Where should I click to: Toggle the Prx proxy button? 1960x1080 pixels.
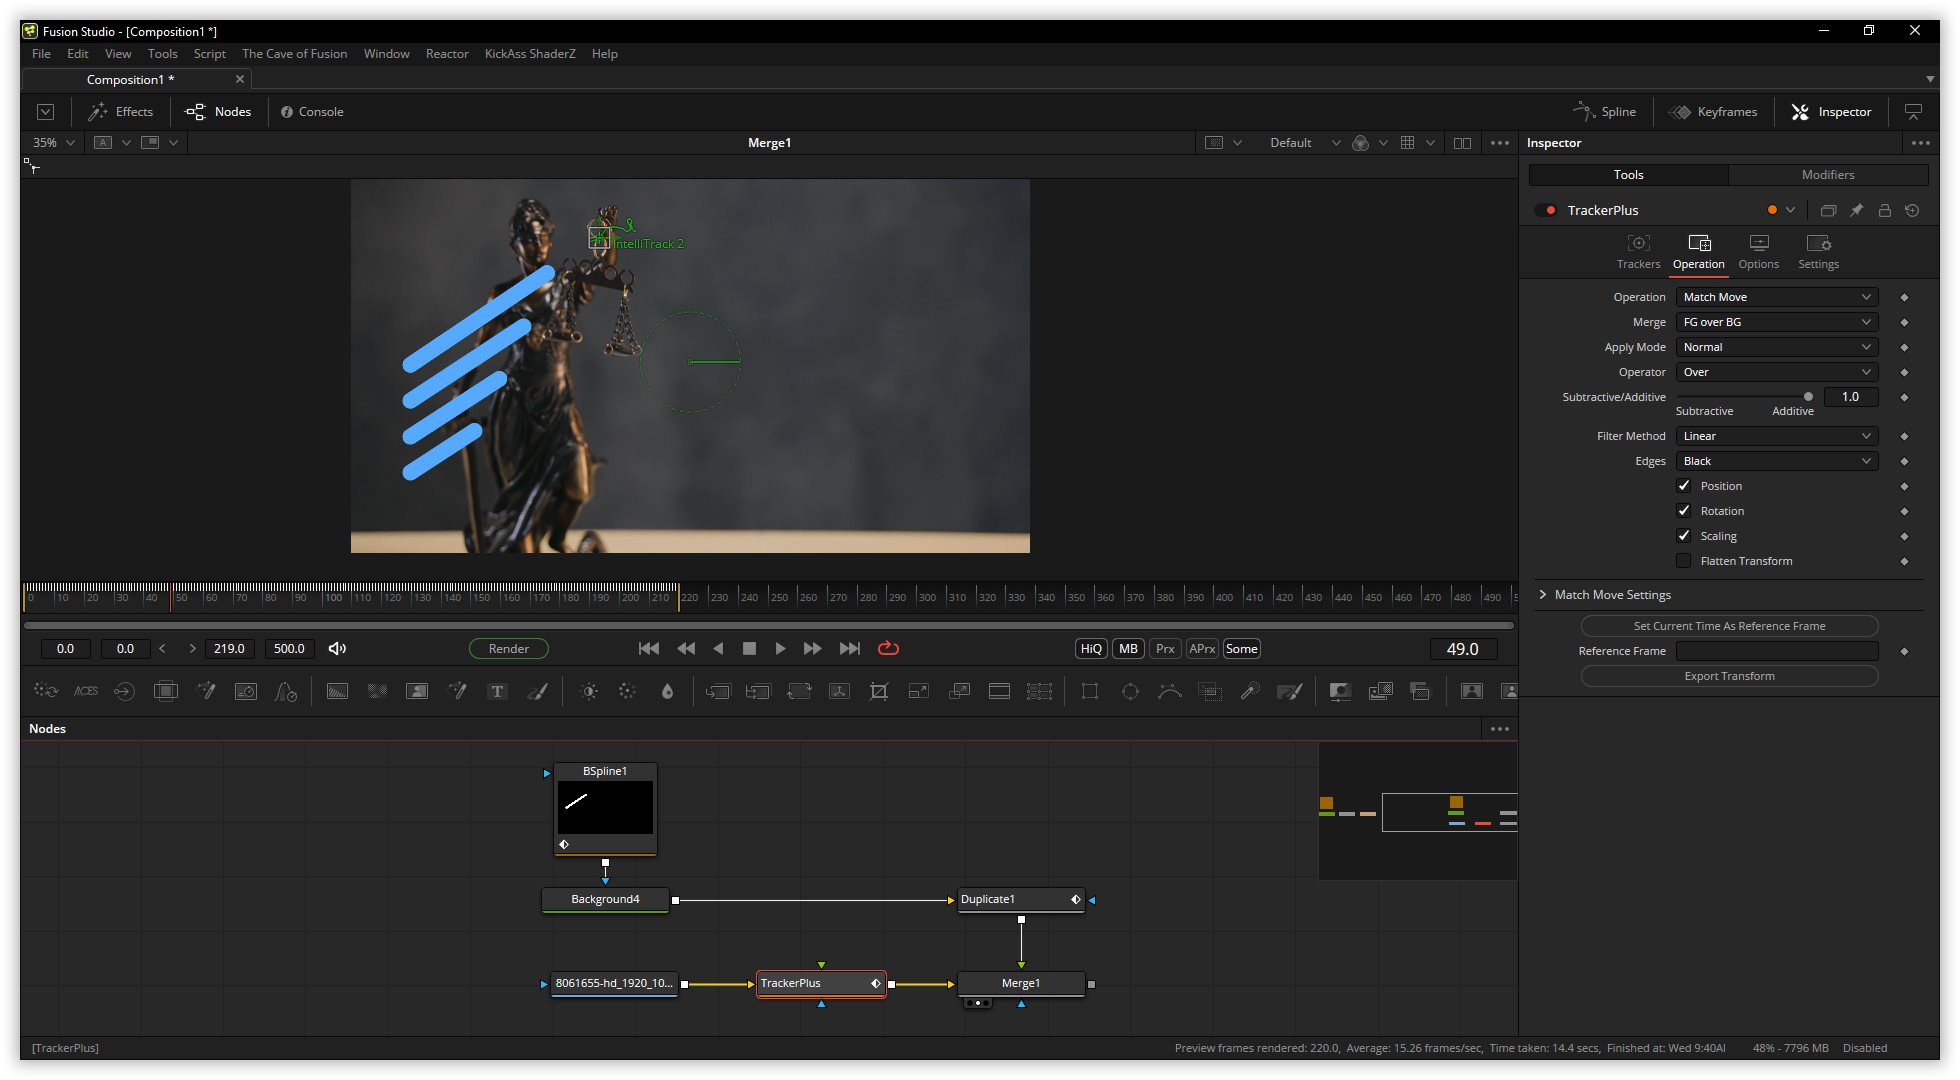pos(1165,649)
